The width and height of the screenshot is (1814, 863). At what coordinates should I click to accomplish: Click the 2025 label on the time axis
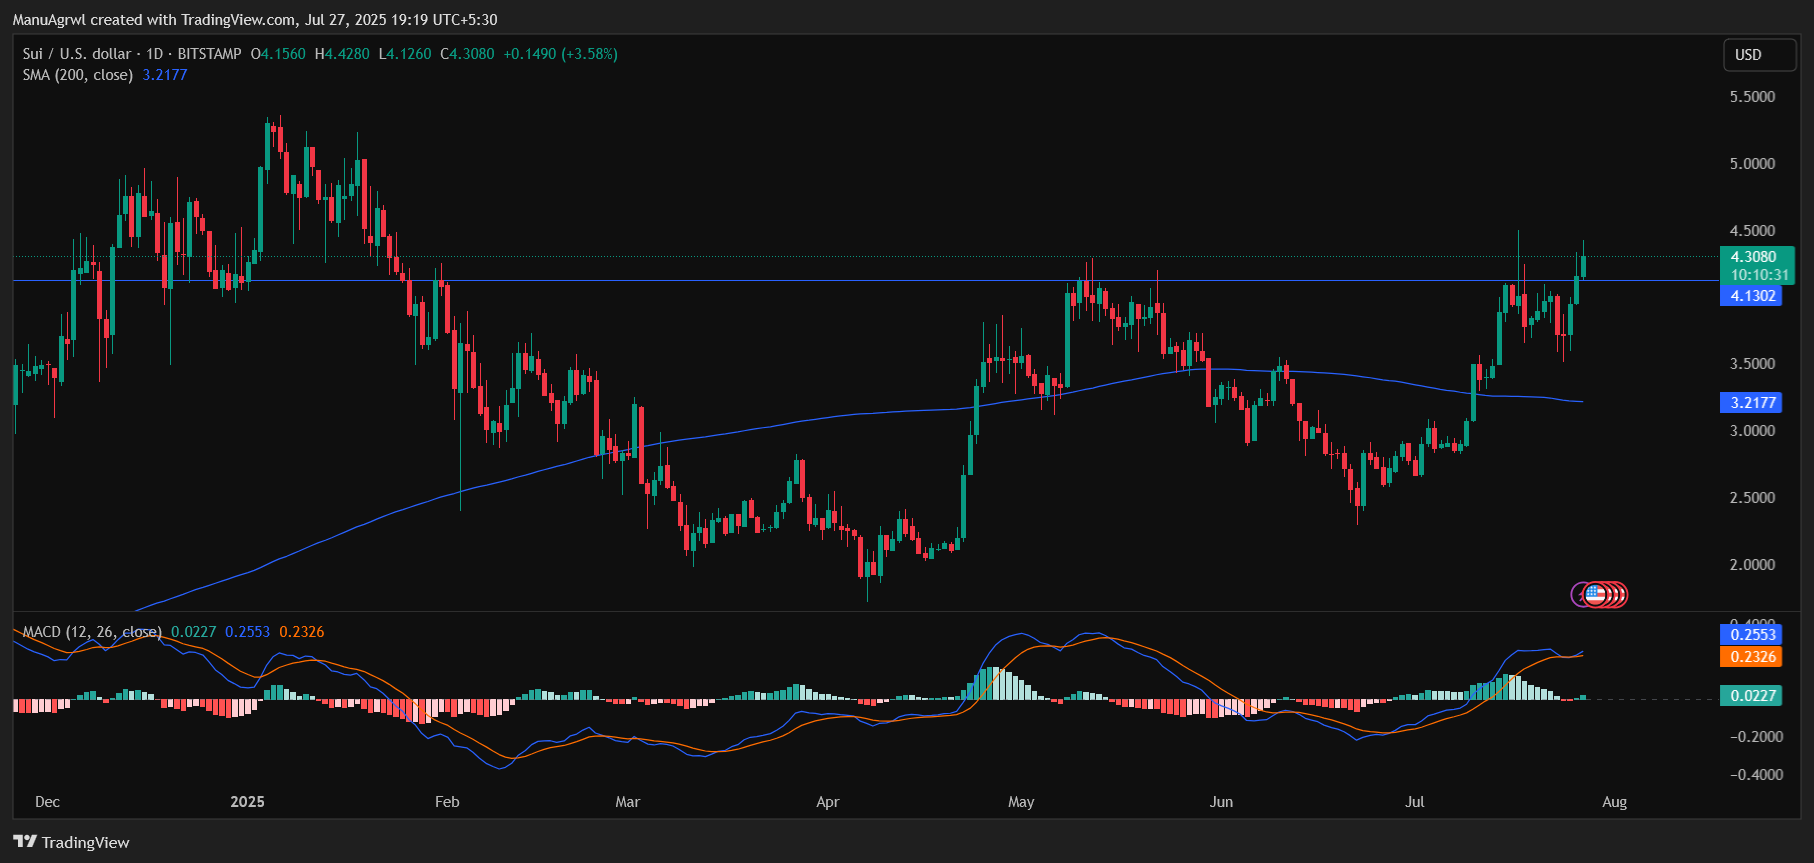pyautogui.click(x=247, y=802)
